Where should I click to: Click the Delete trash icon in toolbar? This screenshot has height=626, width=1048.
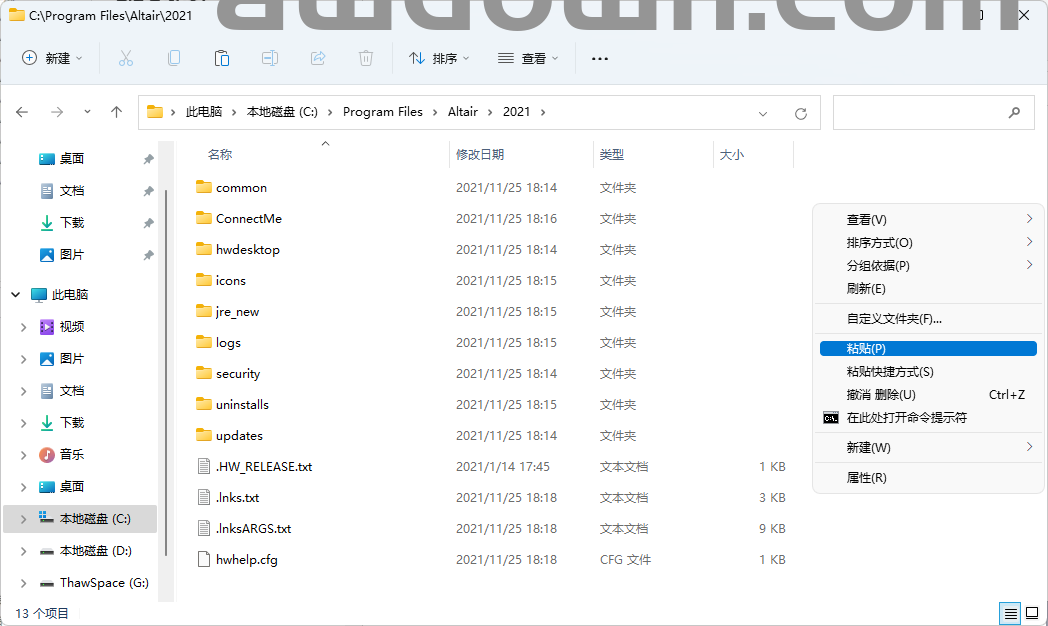(x=366, y=59)
